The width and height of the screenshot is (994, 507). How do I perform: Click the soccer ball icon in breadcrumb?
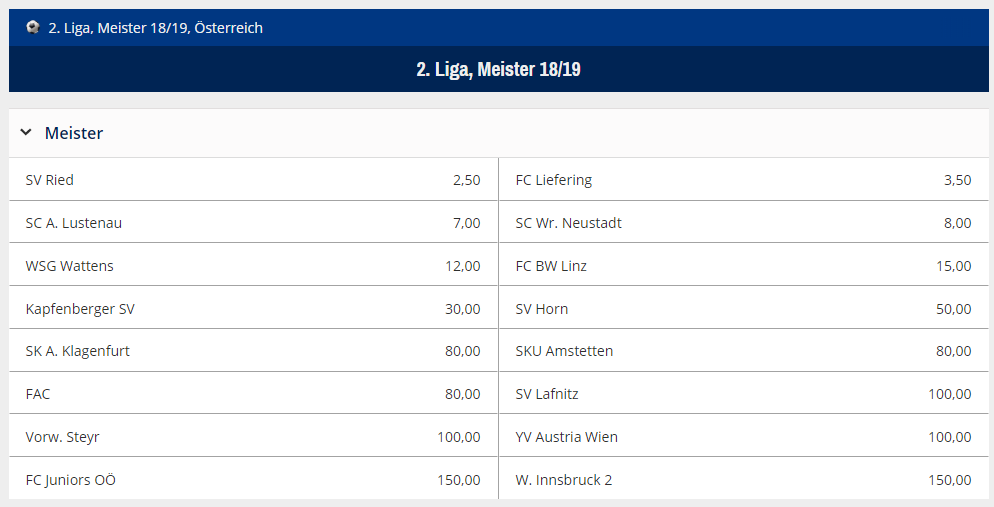click(x=33, y=27)
